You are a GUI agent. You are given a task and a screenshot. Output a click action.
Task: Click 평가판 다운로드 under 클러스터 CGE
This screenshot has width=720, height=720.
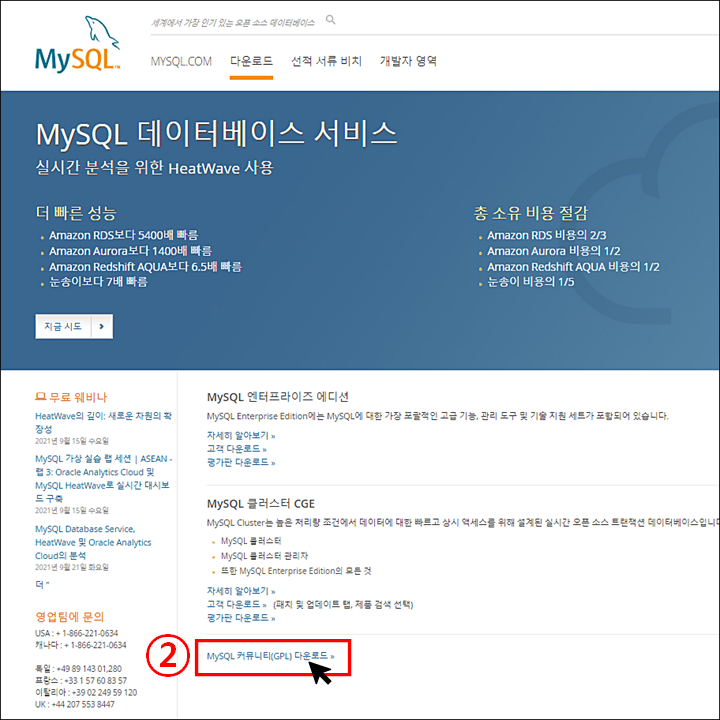241,618
